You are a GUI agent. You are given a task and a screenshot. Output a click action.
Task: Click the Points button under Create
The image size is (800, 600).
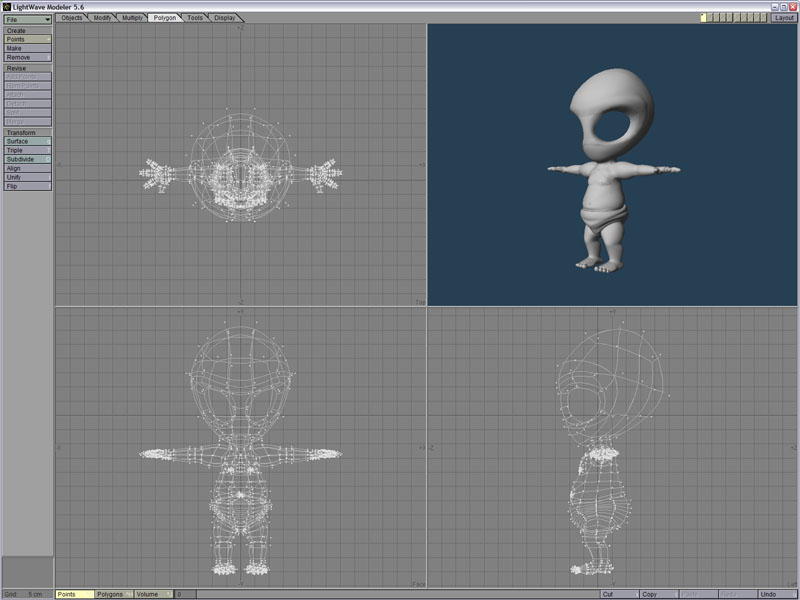(27, 39)
